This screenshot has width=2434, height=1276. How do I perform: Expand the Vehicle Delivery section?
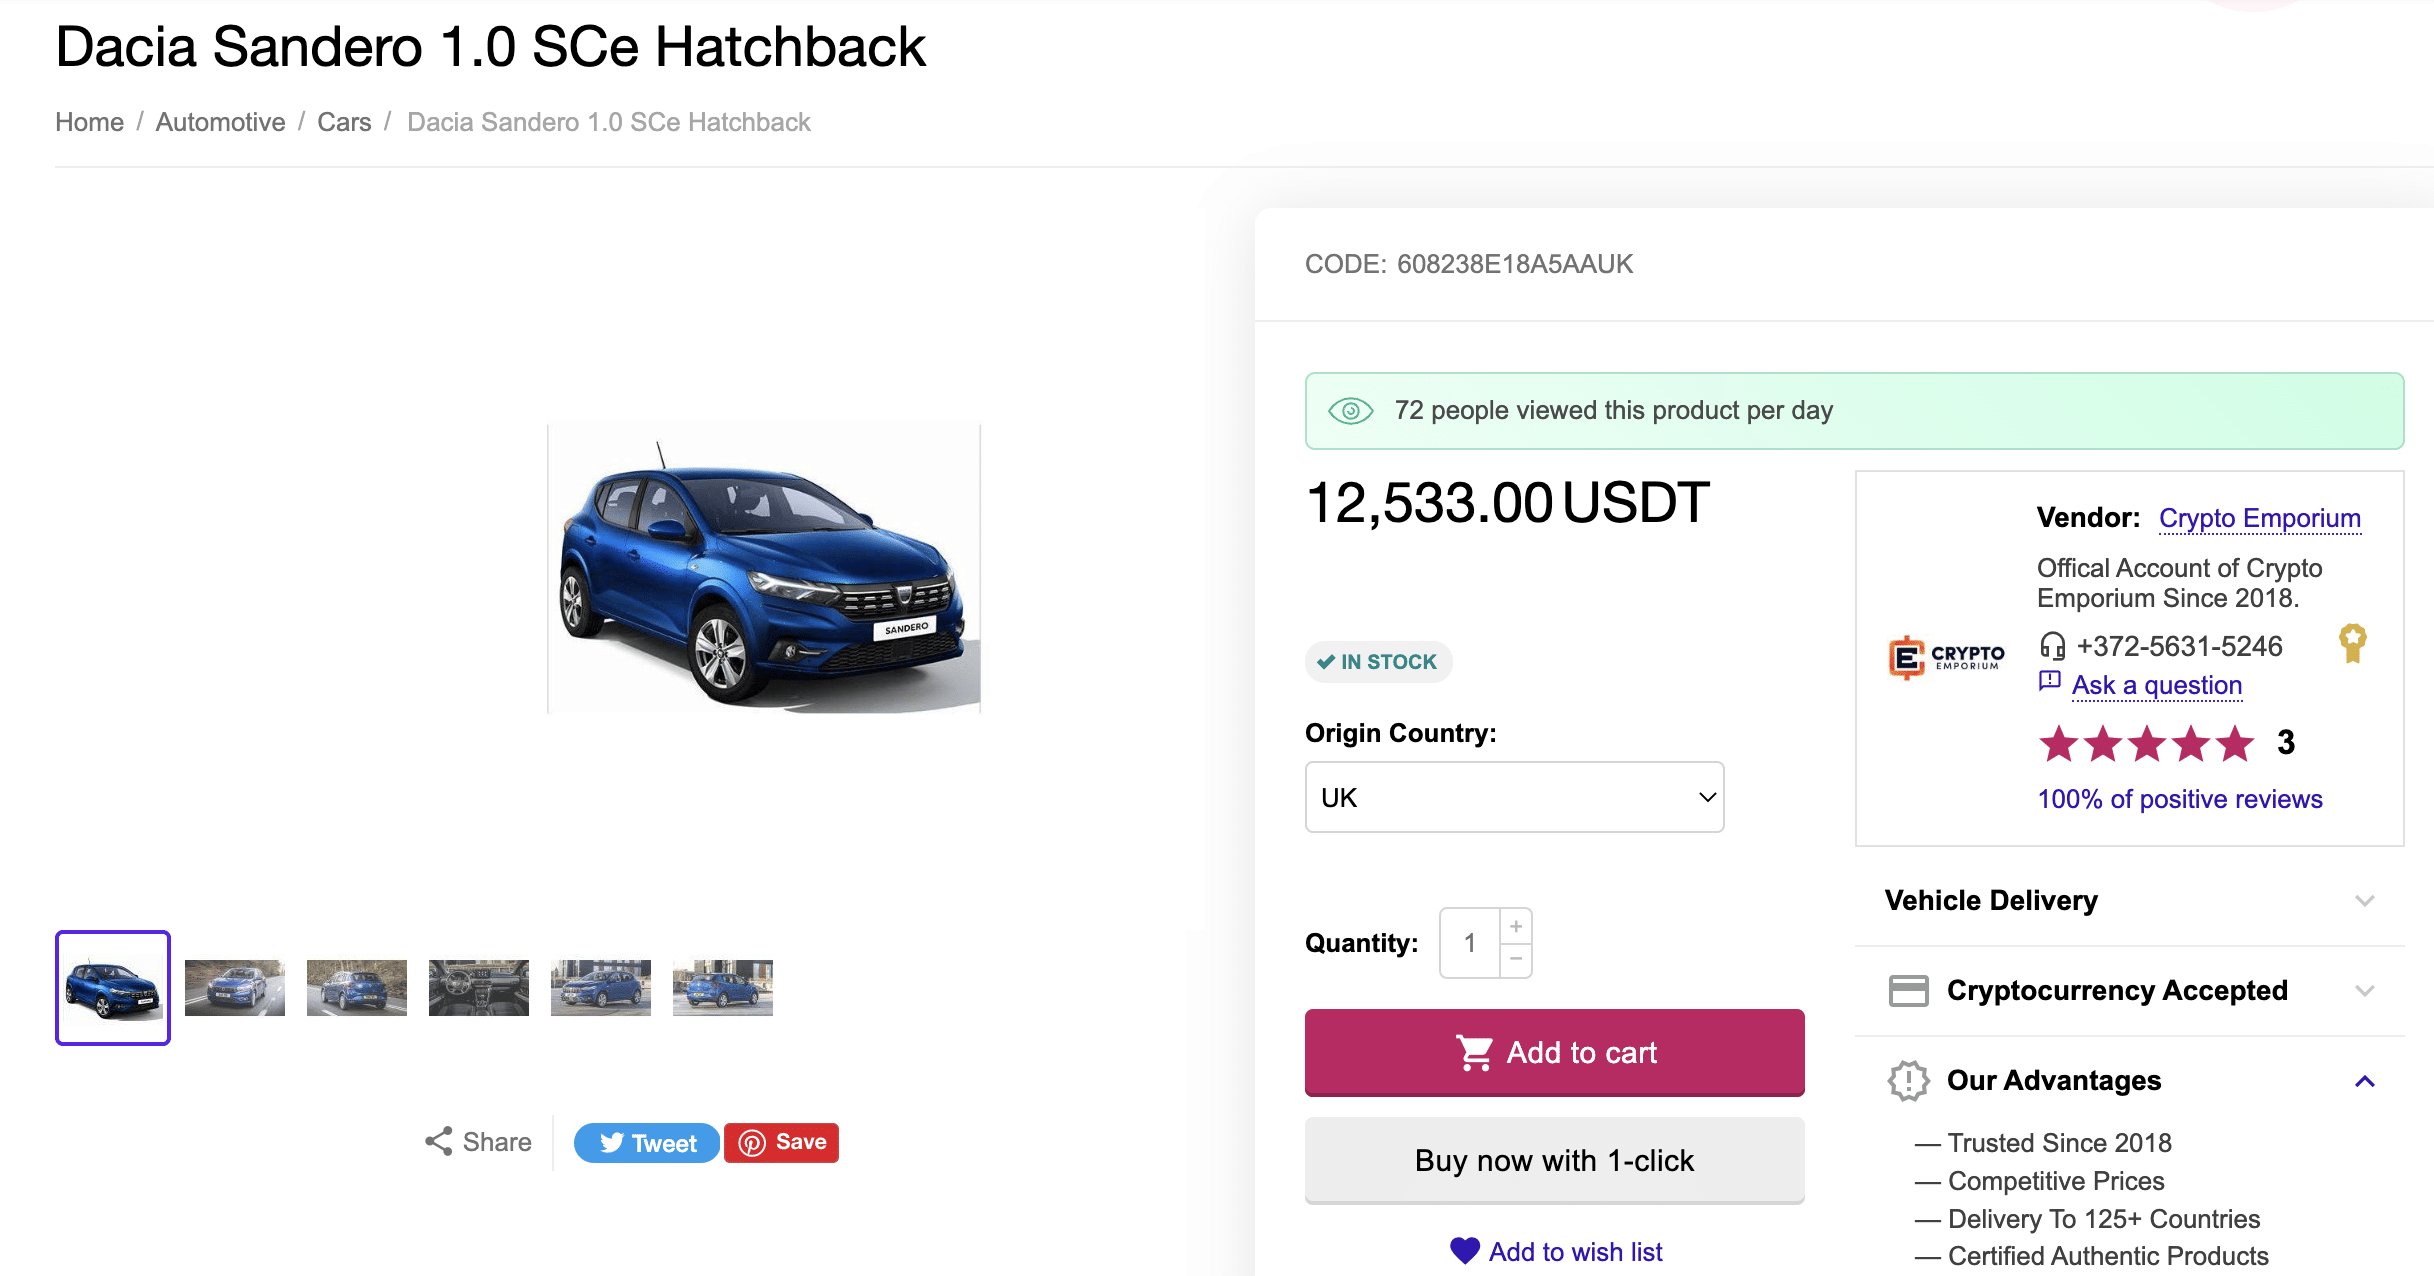point(2130,900)
